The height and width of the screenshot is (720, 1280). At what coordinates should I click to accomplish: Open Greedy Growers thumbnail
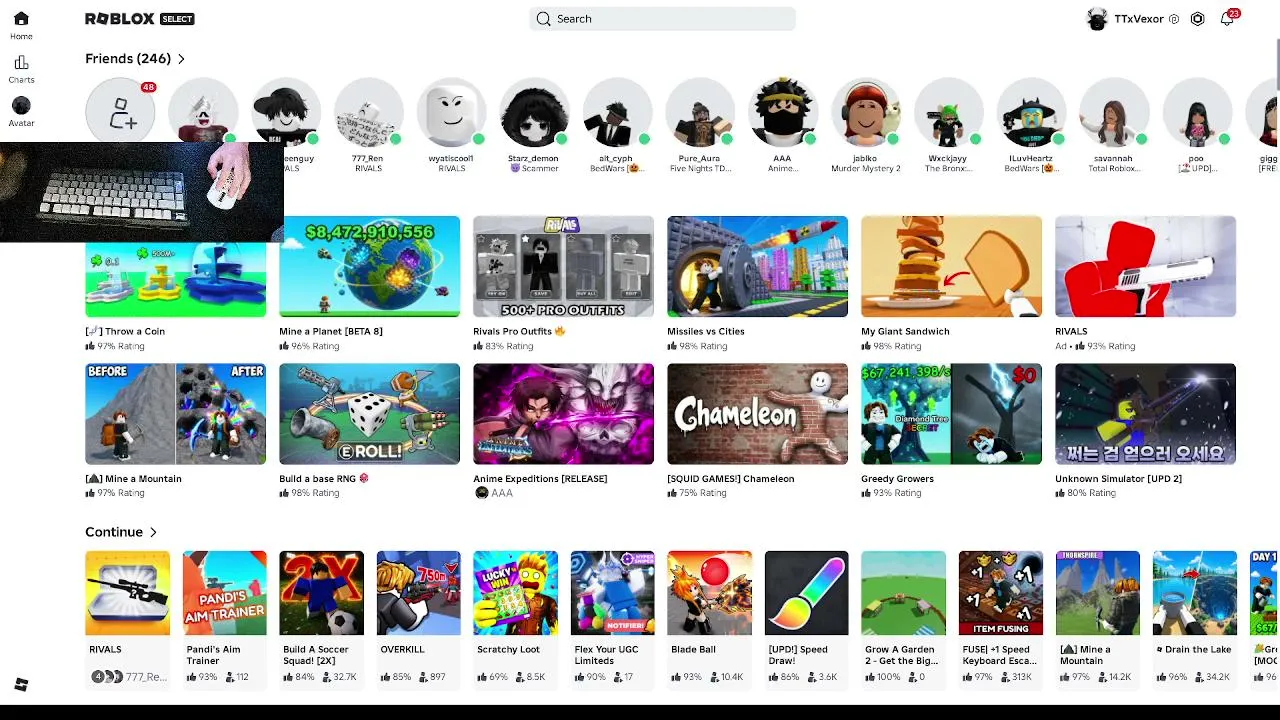click(x=951, y=414)
